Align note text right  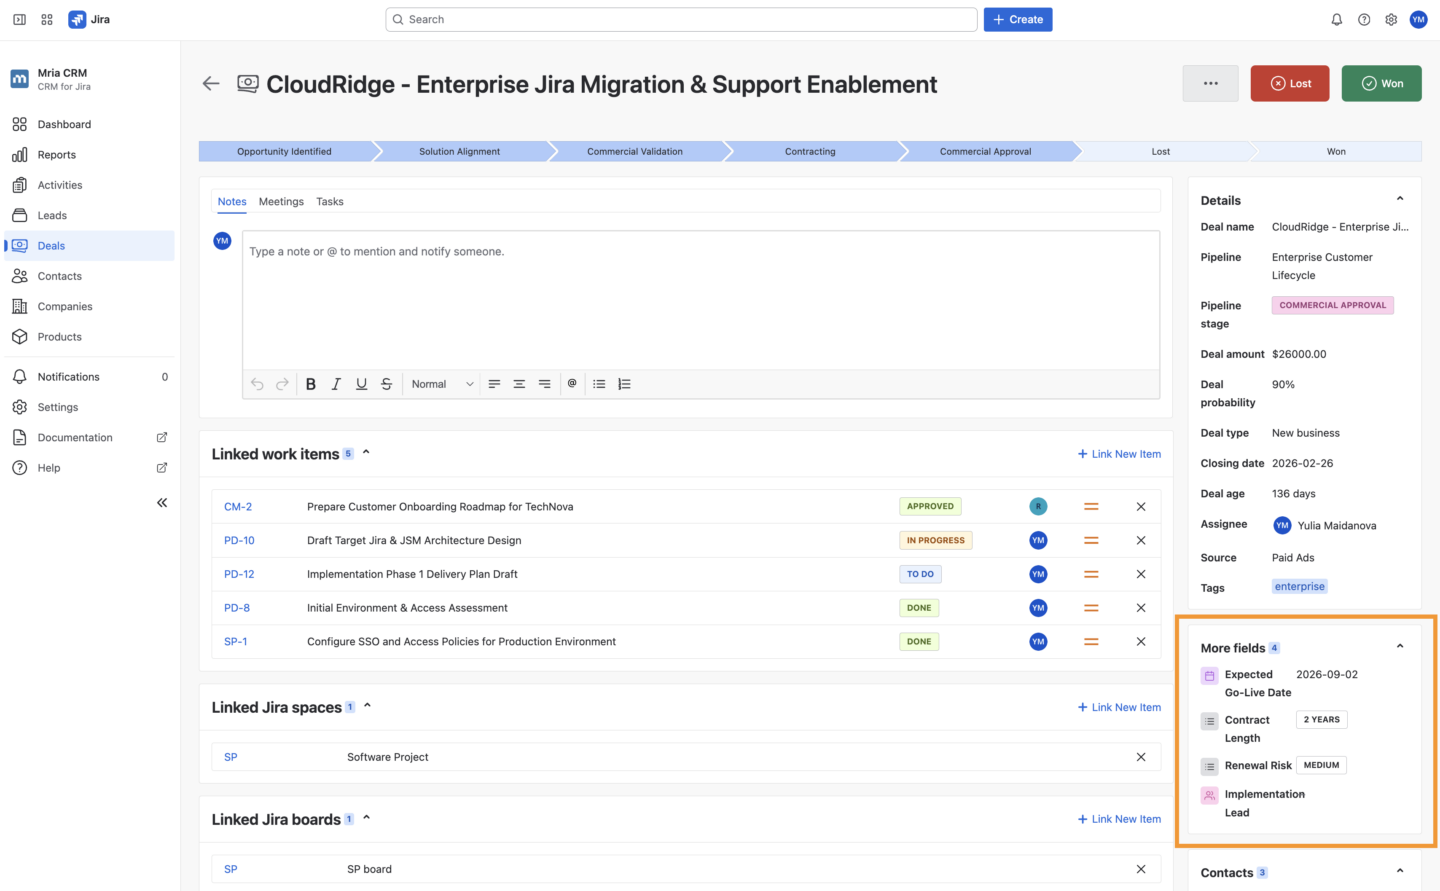coord(544,384)
